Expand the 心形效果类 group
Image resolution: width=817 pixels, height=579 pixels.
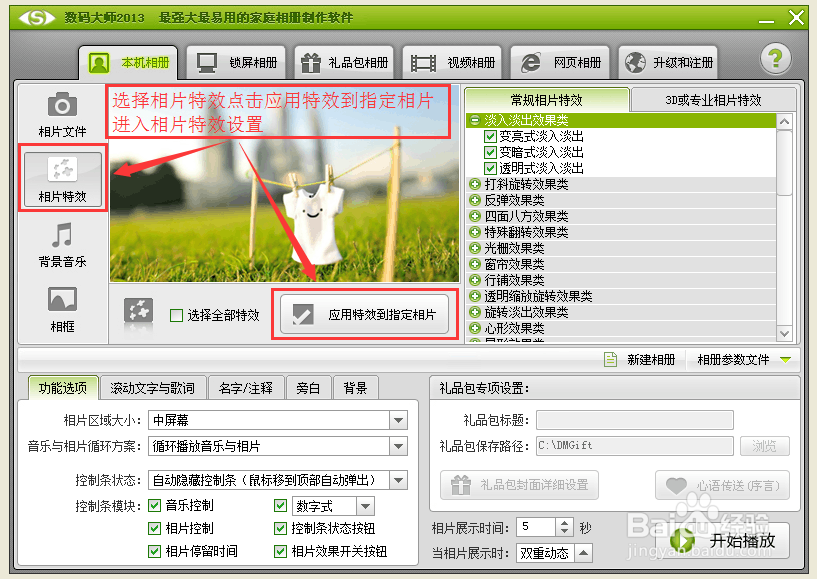click(x=474, y=328)
